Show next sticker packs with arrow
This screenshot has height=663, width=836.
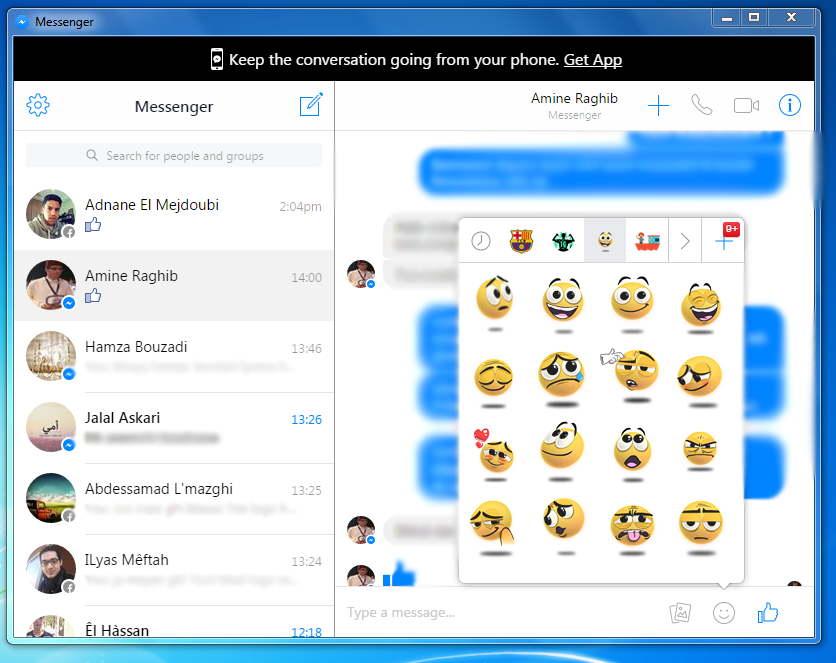(x=685, y=241)
